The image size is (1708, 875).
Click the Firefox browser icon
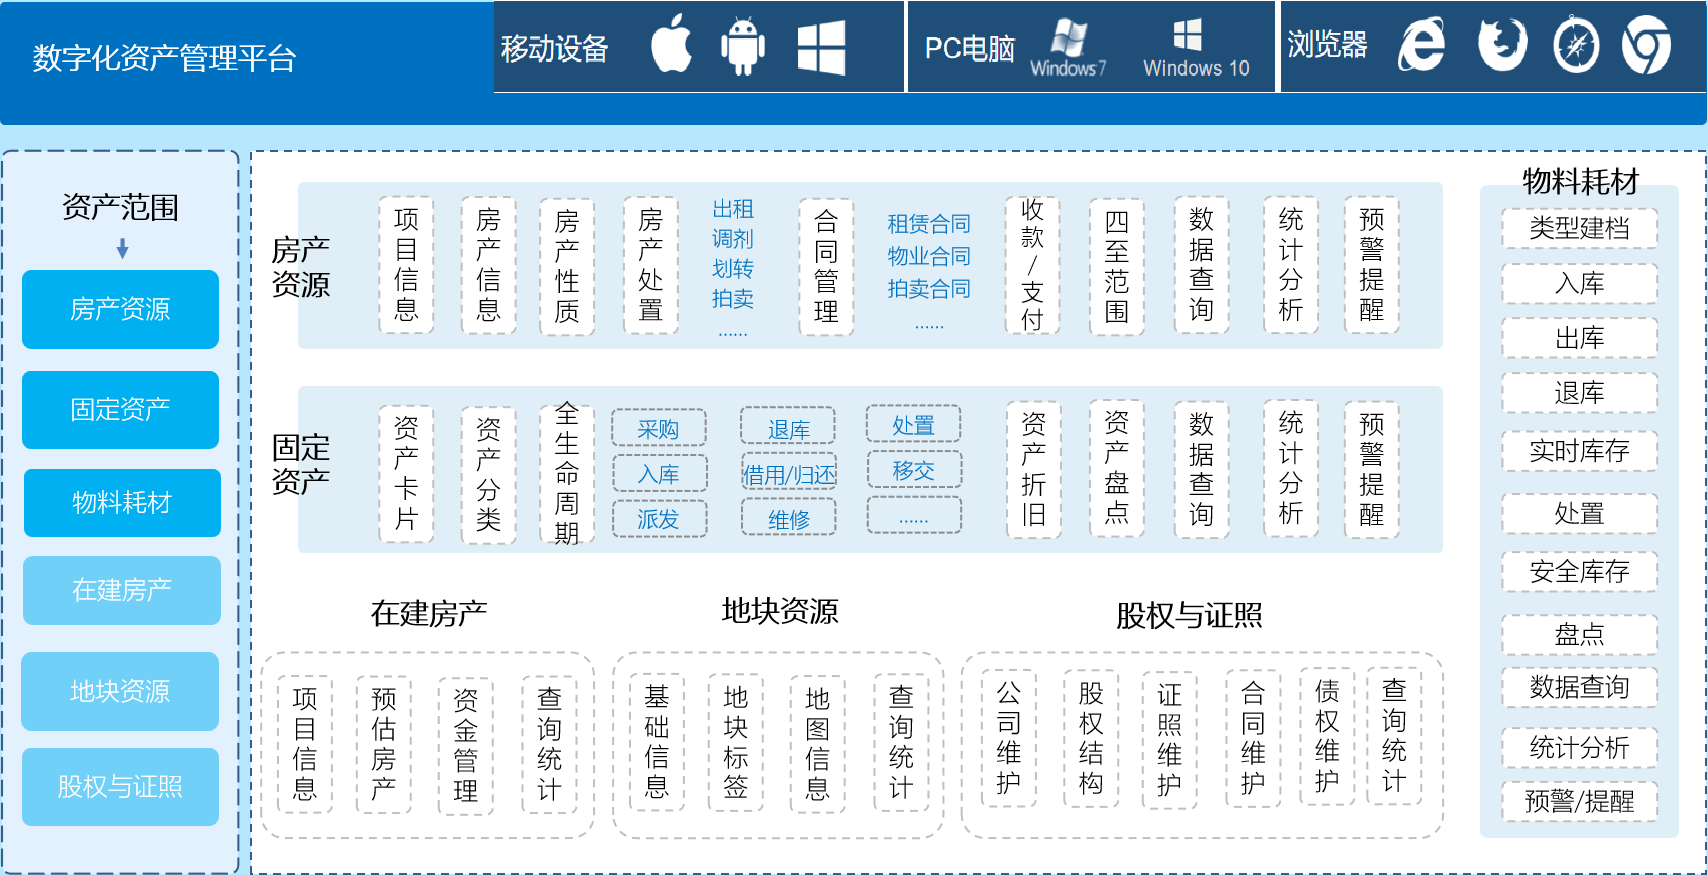[x=1502, y=45]
